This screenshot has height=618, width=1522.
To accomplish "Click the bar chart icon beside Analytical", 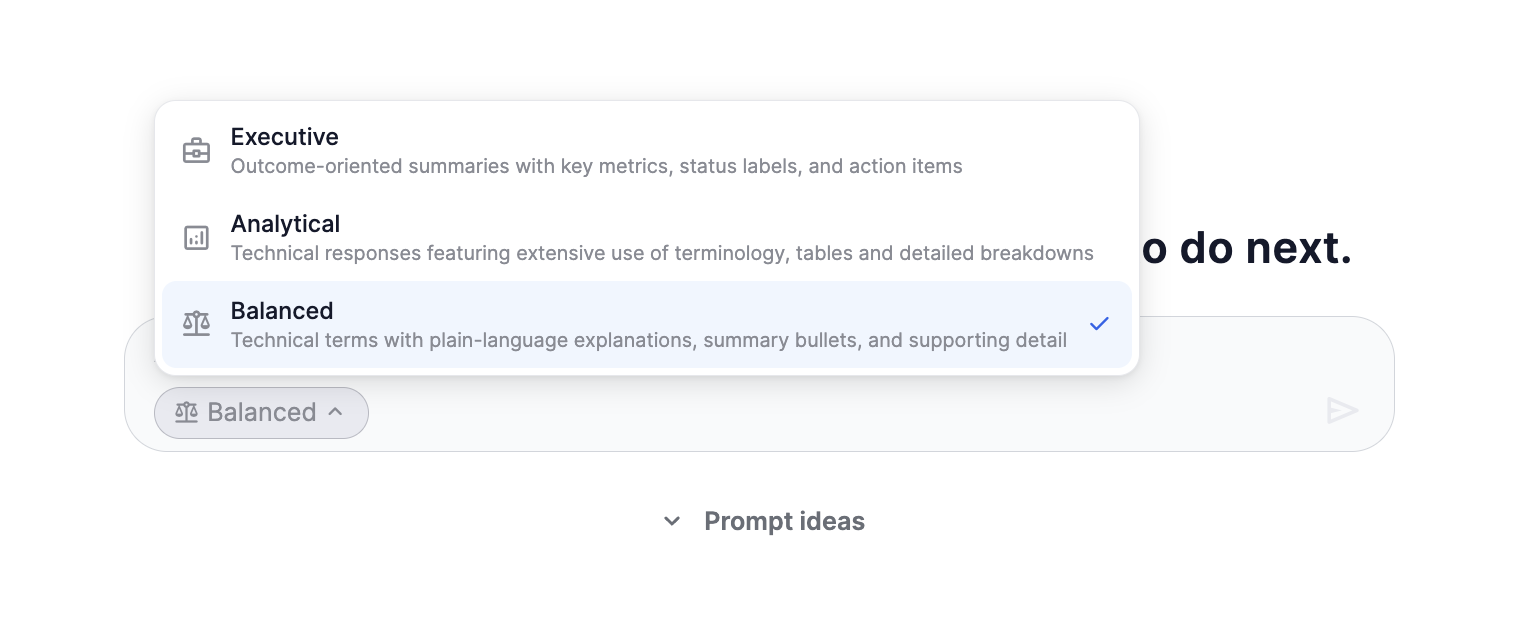I will click(x=196, y=238).
